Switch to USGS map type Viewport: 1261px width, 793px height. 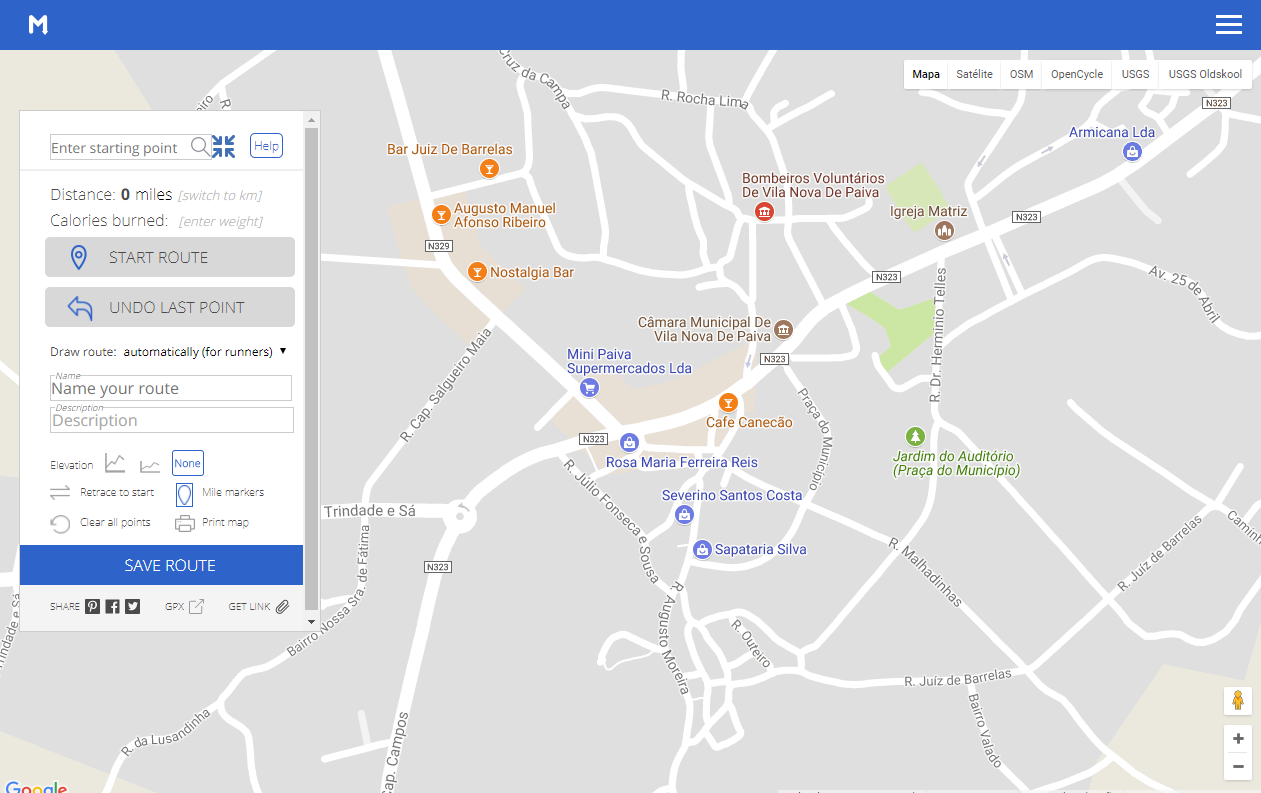(1135, 75)
